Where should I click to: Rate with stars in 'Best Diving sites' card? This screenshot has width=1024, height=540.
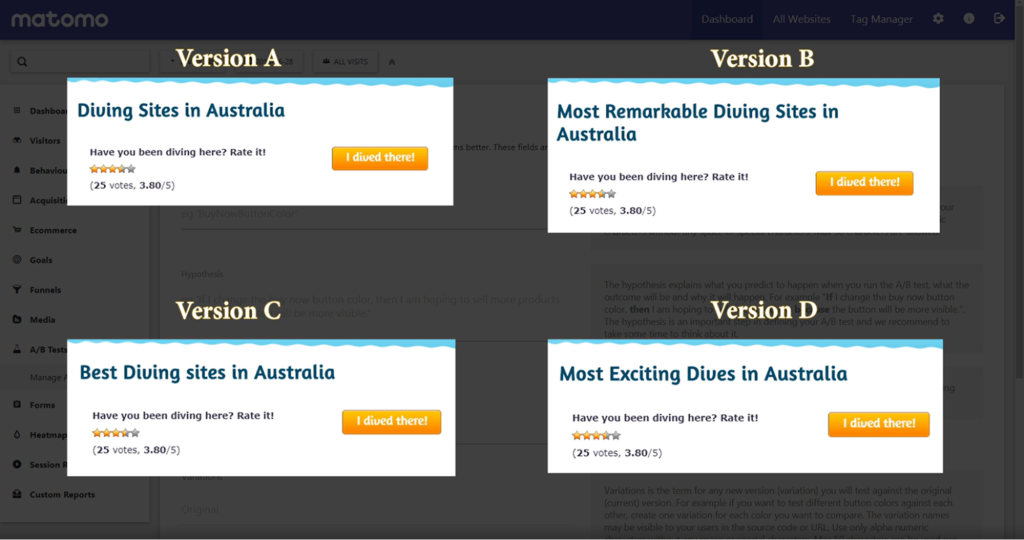pyautogui.click(x=116, y=433)
